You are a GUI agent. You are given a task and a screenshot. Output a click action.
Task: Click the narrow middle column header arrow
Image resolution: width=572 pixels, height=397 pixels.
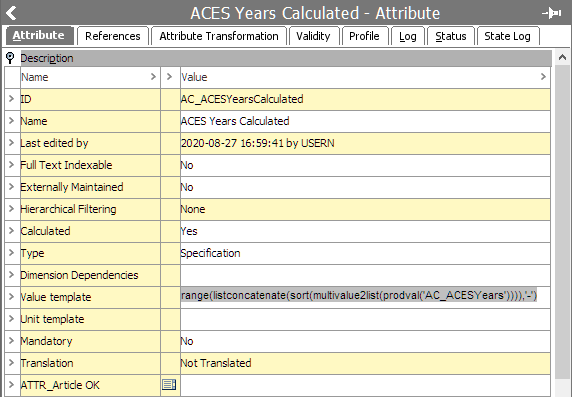(169, 77)
